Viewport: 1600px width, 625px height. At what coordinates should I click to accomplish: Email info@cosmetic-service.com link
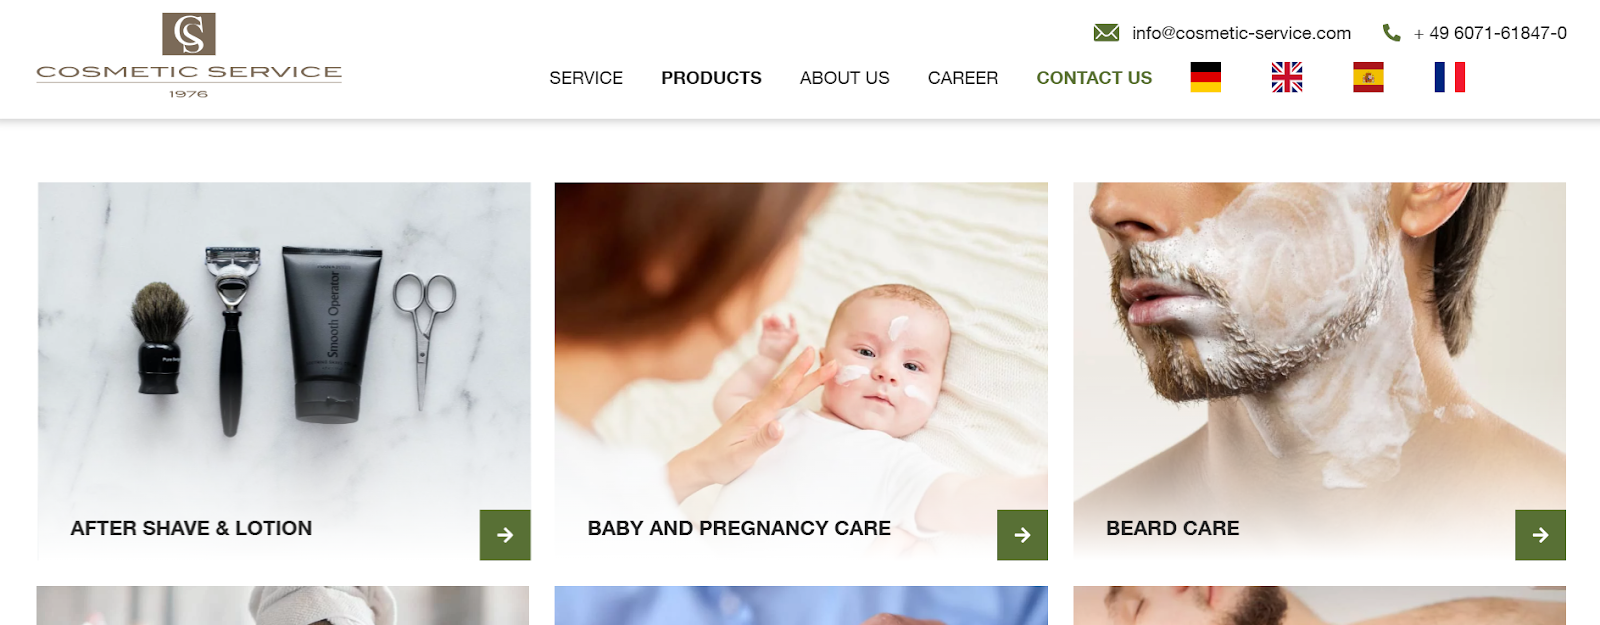click(x=1241, y=33)
